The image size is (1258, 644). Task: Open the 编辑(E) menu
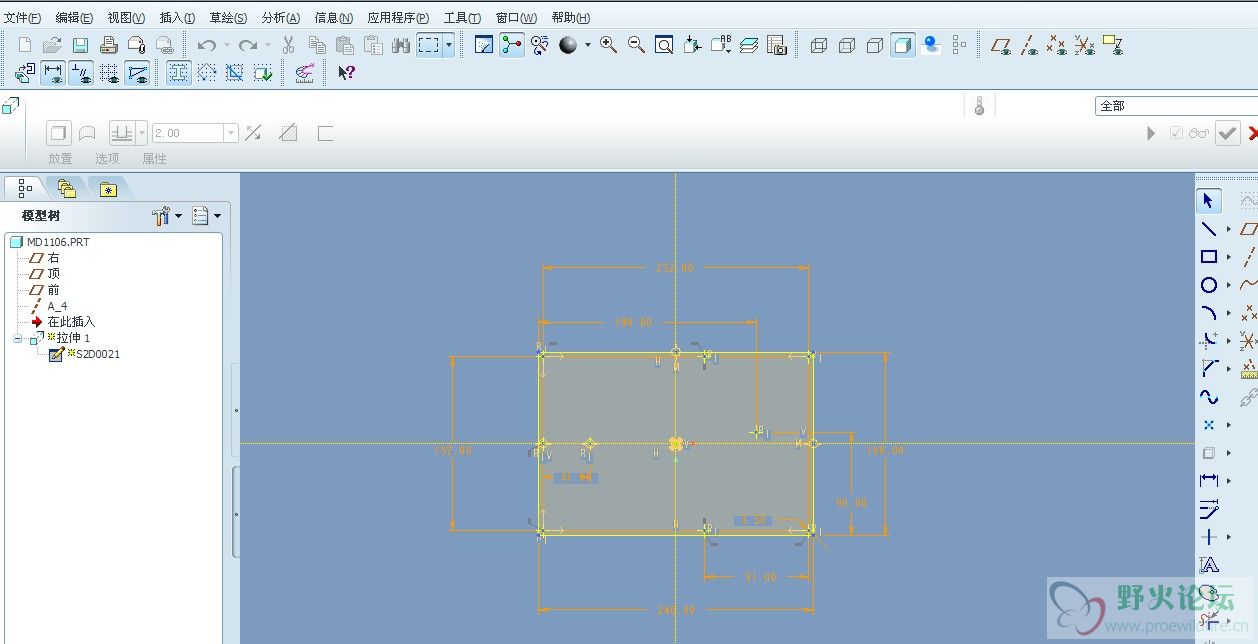click(x=74, y=17)
